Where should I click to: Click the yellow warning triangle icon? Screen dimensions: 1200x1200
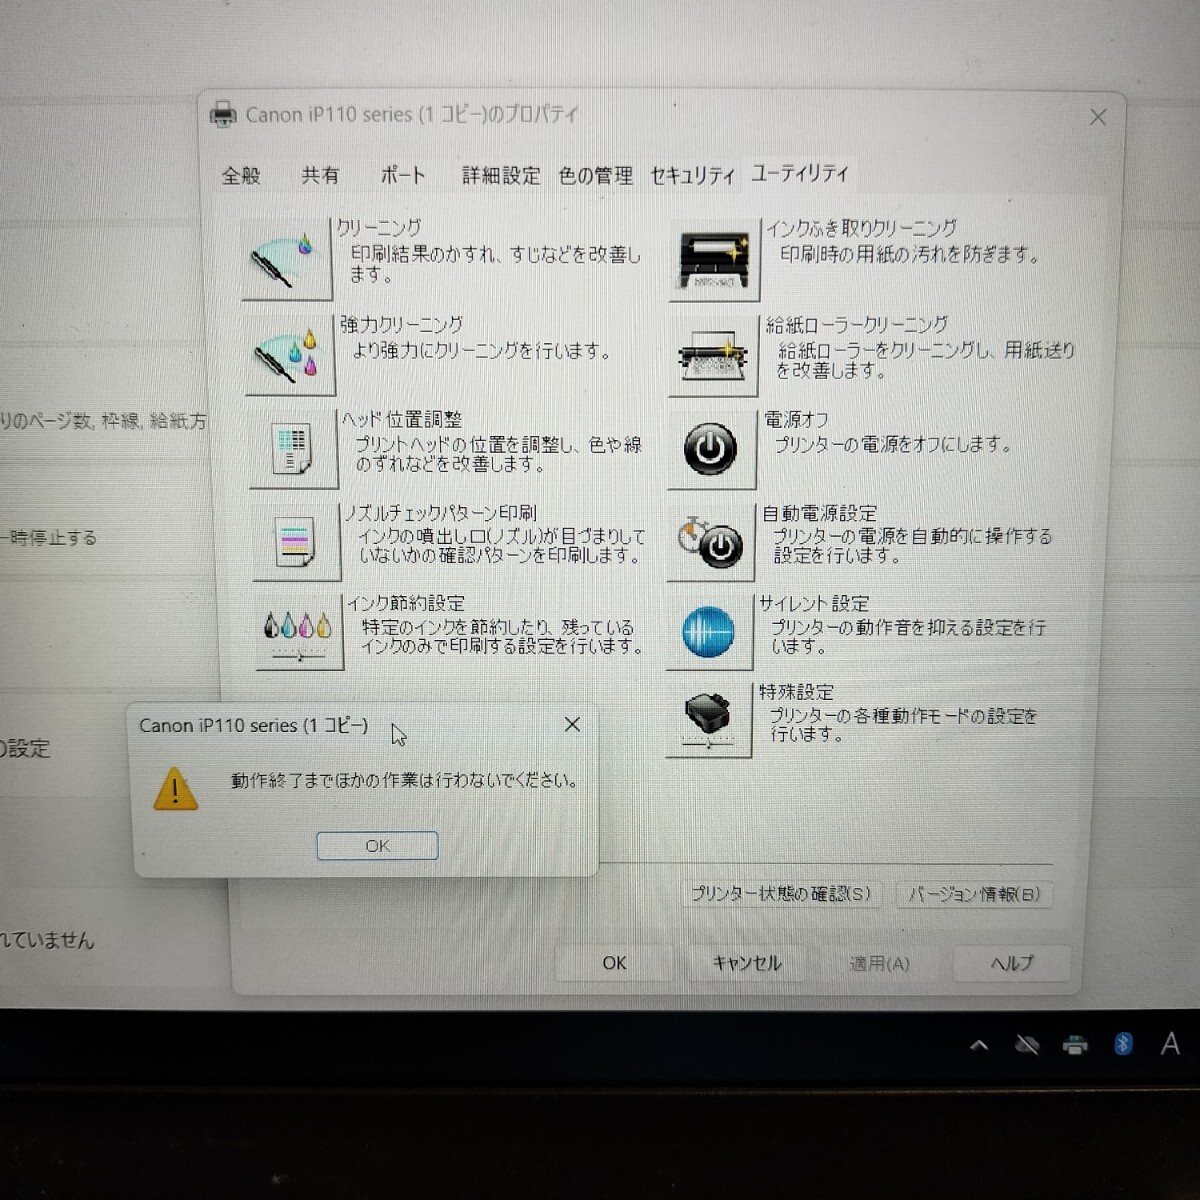click(175, 788)
